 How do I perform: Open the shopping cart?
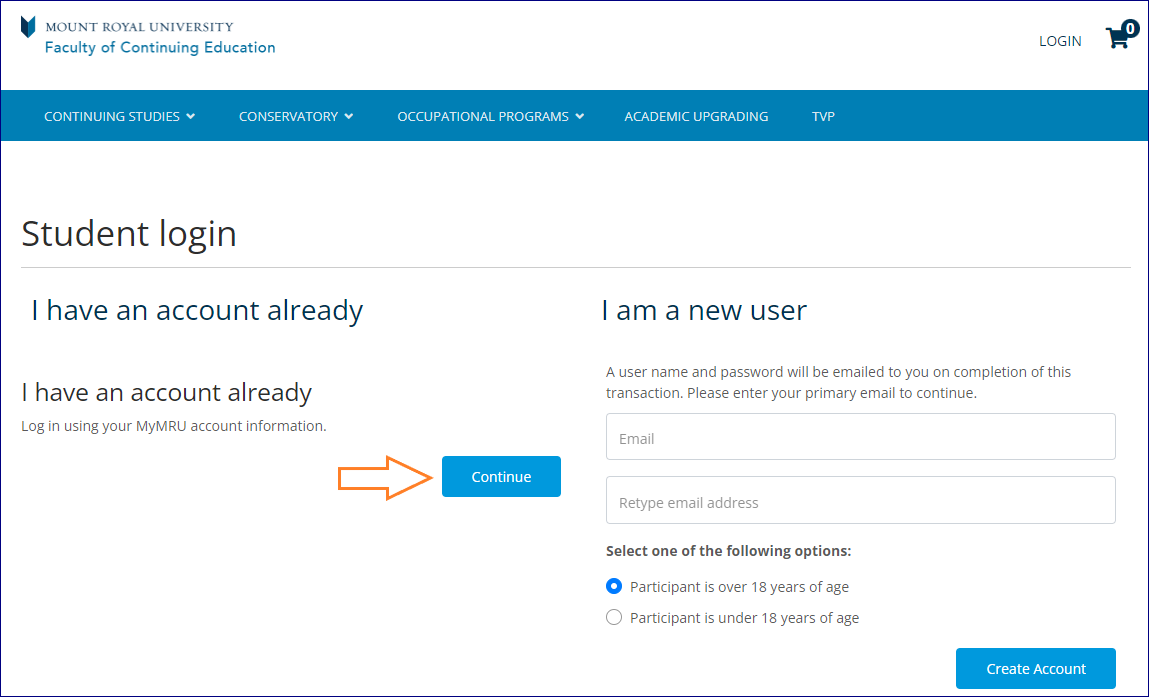pyautogui.click(x=1116, y=40)
